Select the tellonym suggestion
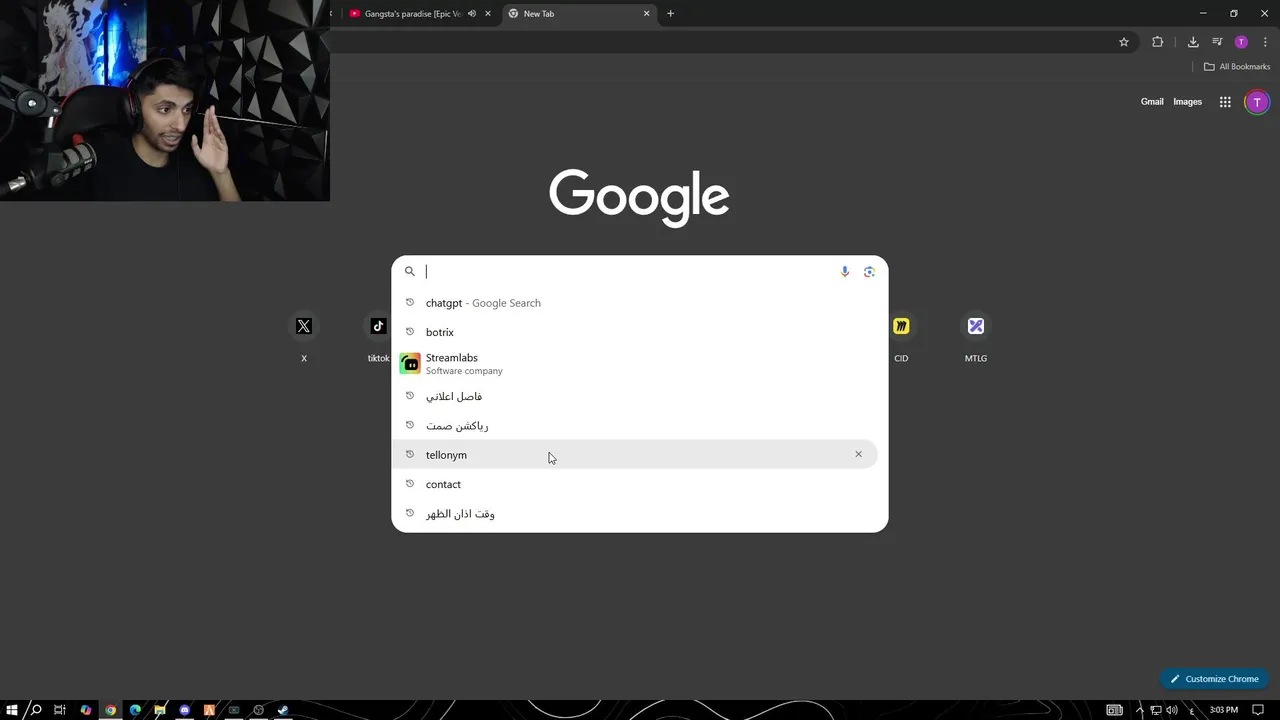 635,455
